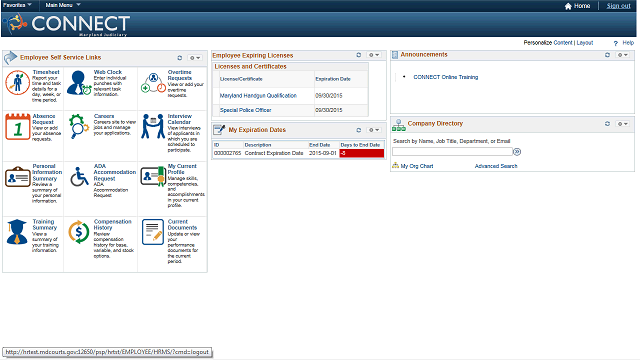Image resolution: width=640 pixels, height=360 pixels.
Task: Open the Timesheet icon
Action: [x=18, y=83]
